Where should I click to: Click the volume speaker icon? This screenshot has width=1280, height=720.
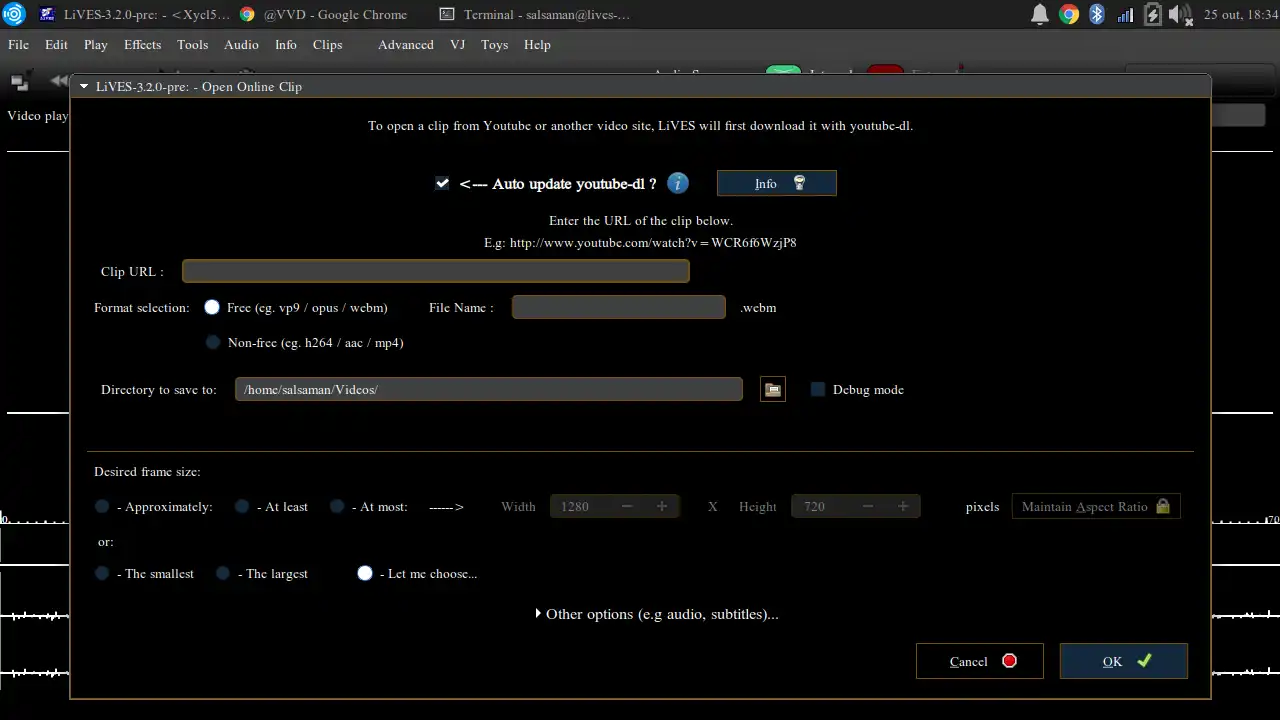(x=1181, y=14)
